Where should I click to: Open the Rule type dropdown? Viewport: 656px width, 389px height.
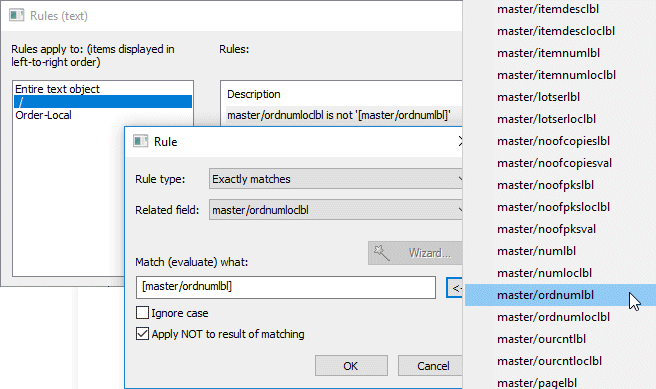(336, 179)
